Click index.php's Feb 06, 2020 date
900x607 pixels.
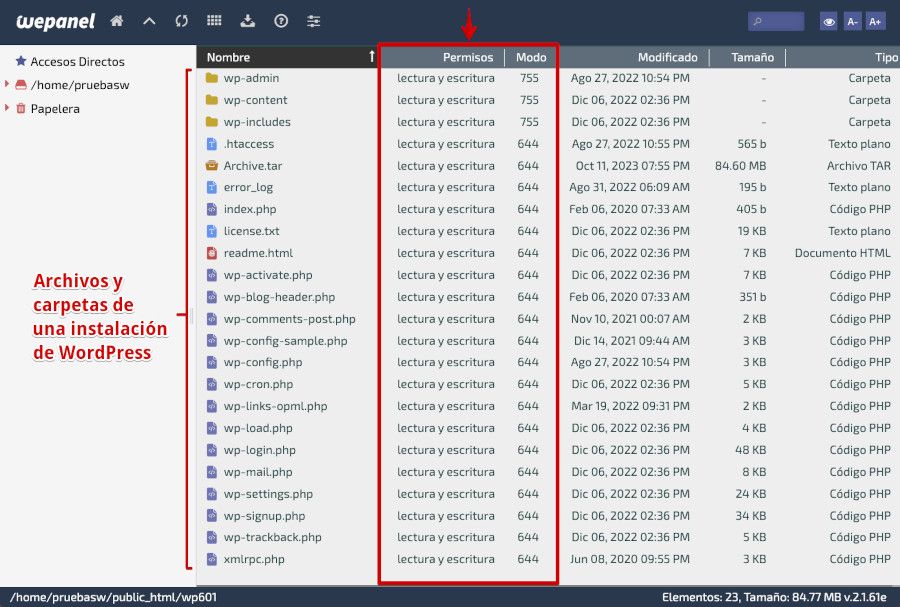pos(629,209)
